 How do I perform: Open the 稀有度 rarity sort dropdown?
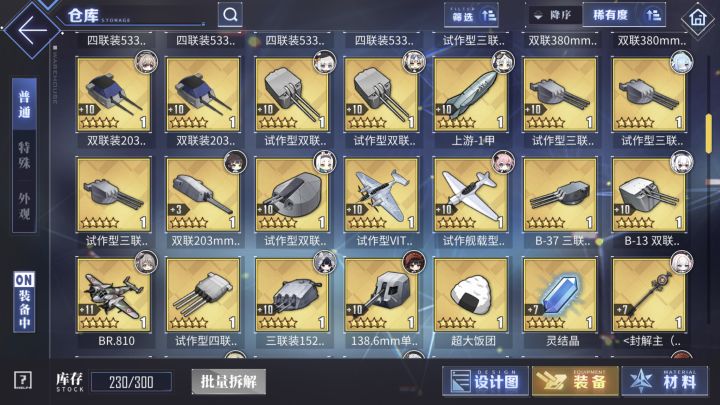[624, 15]
